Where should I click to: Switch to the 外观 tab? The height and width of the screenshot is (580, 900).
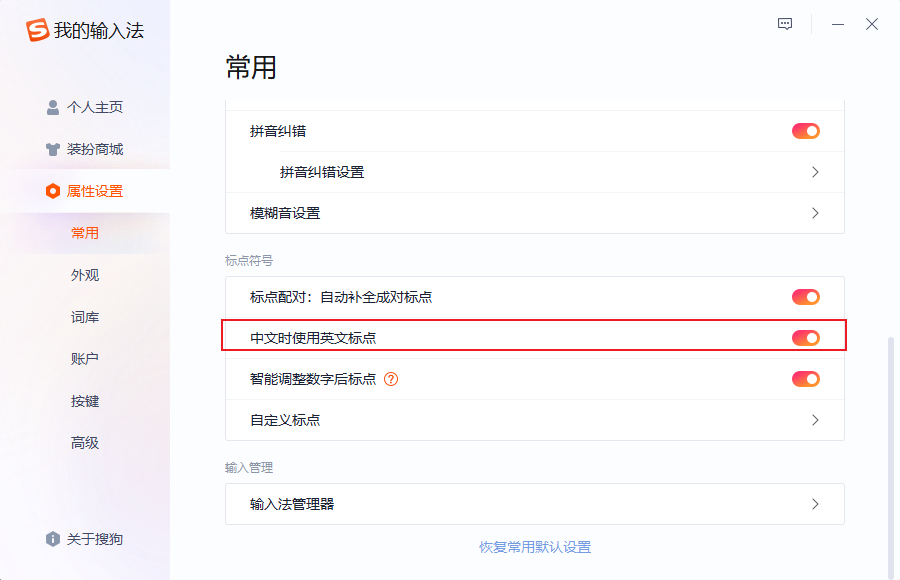point(85,275)
